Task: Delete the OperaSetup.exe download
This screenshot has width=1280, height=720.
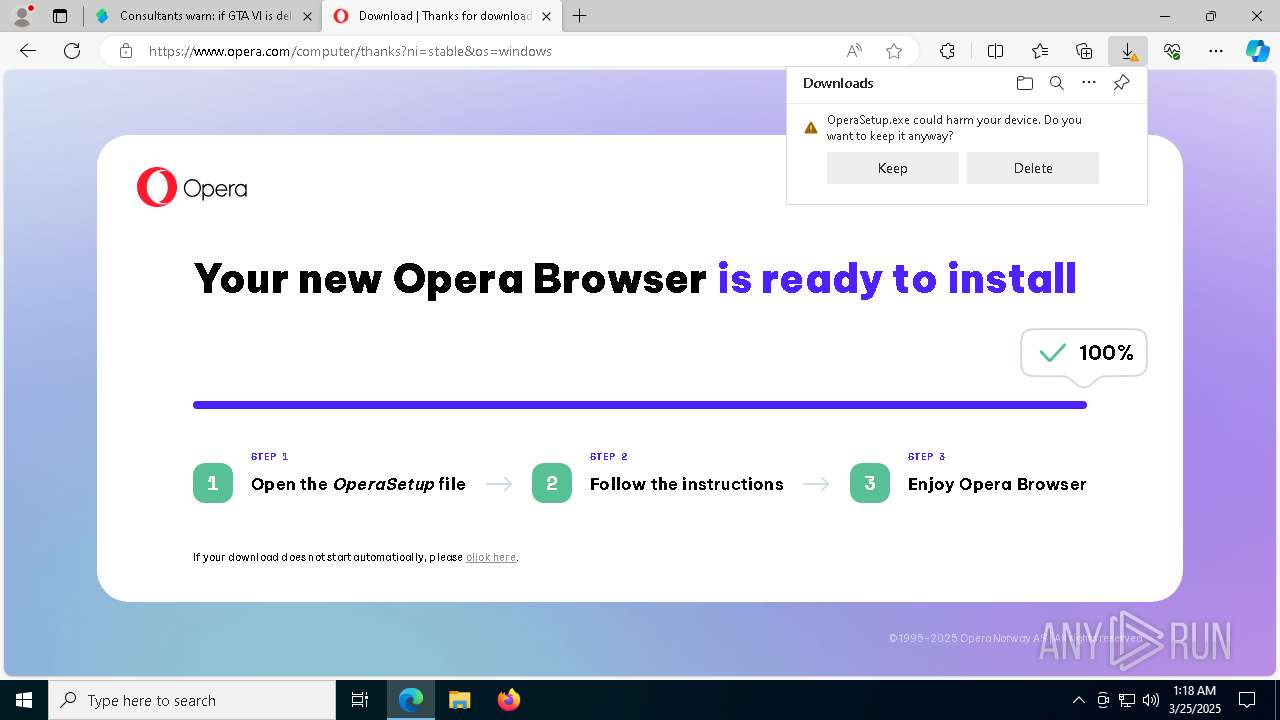Action: point(1033,168)
